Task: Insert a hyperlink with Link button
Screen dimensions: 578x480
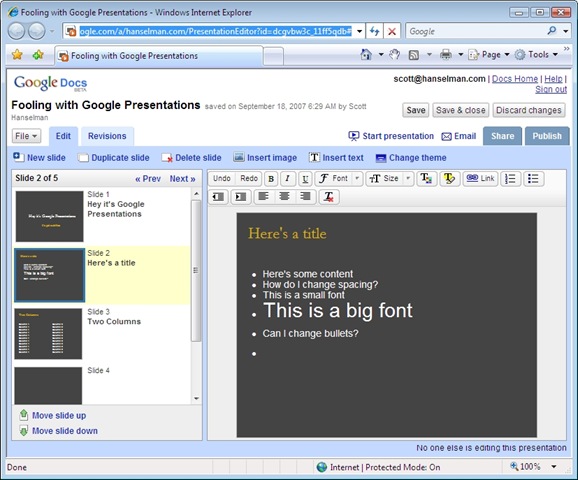Action: pyautogui.click(x=480, y=179)
